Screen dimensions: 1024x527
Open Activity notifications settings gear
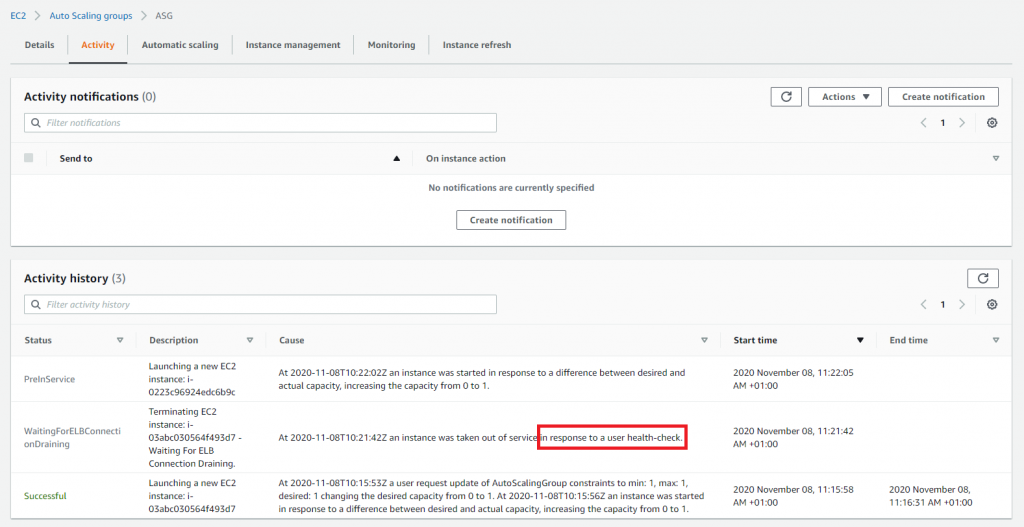point(992,123)
